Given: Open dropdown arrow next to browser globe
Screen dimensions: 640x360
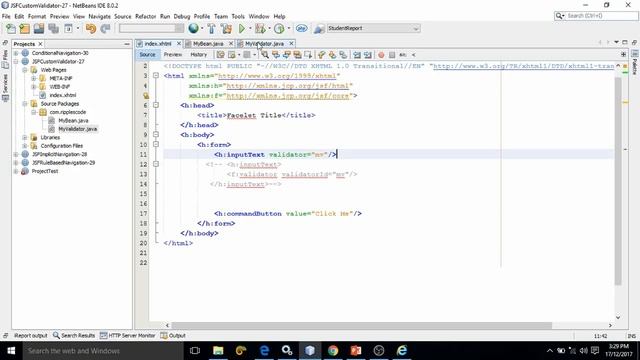Looking at the screenshot, I should pos(202,29).
